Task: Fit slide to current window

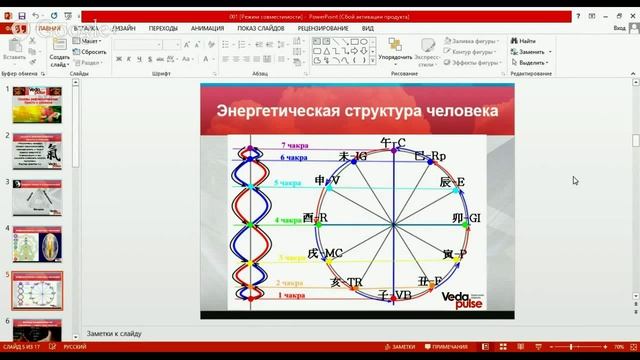Action: point(633,347)
